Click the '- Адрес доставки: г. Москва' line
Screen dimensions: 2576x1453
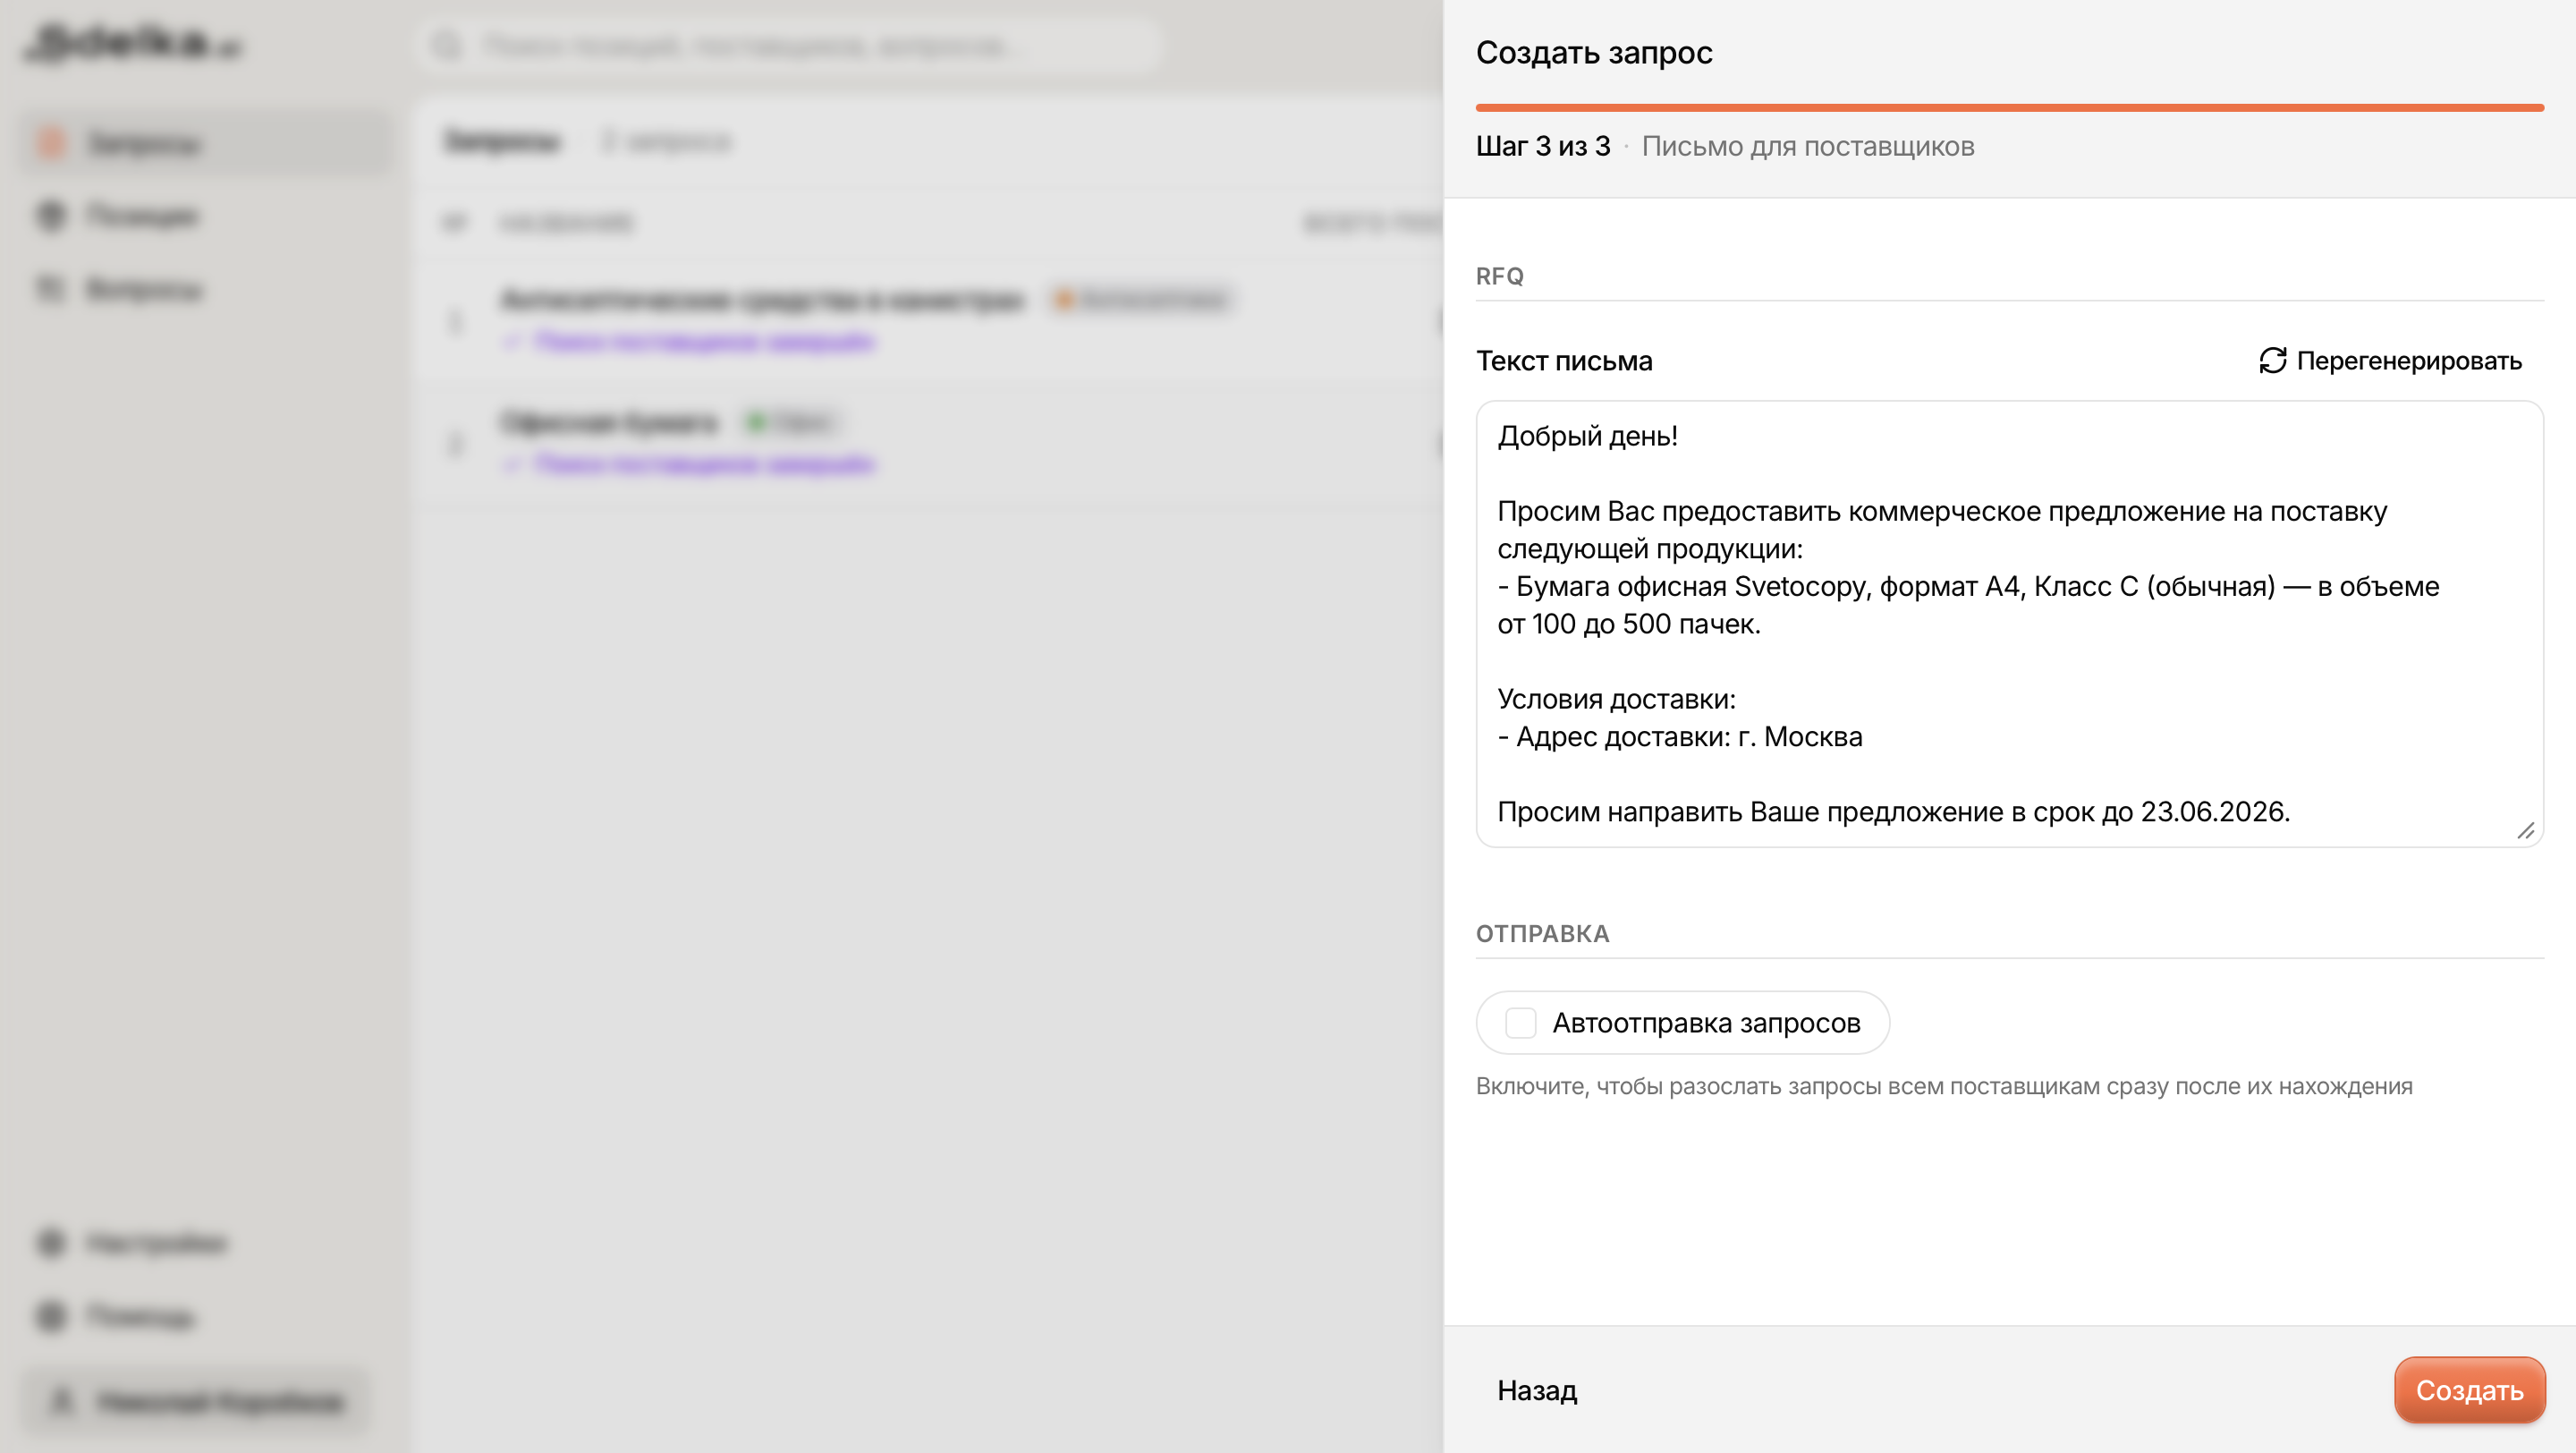point(1680,737)
